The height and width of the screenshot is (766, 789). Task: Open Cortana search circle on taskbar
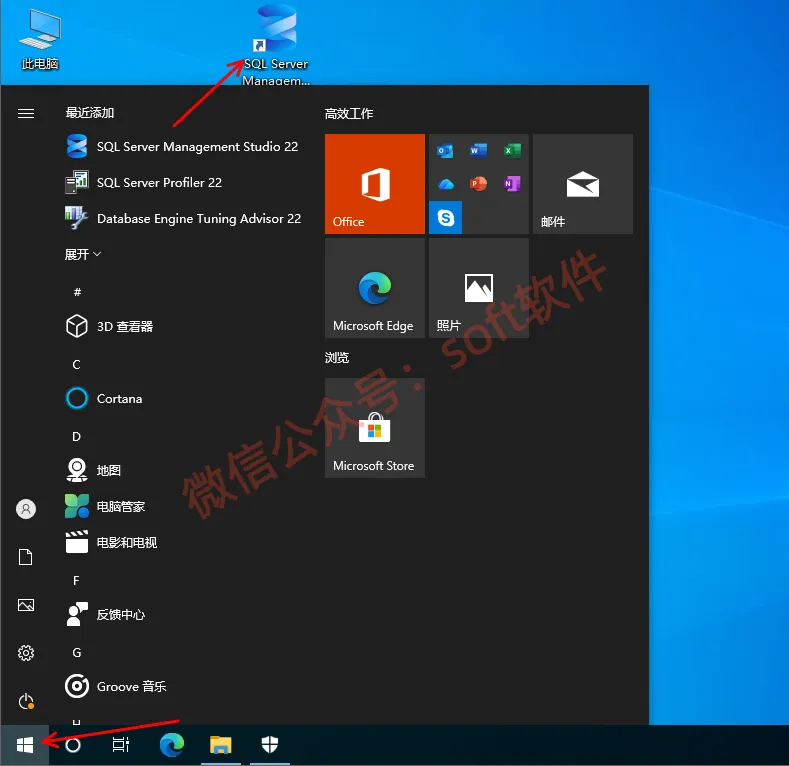(x=73, y=745)
